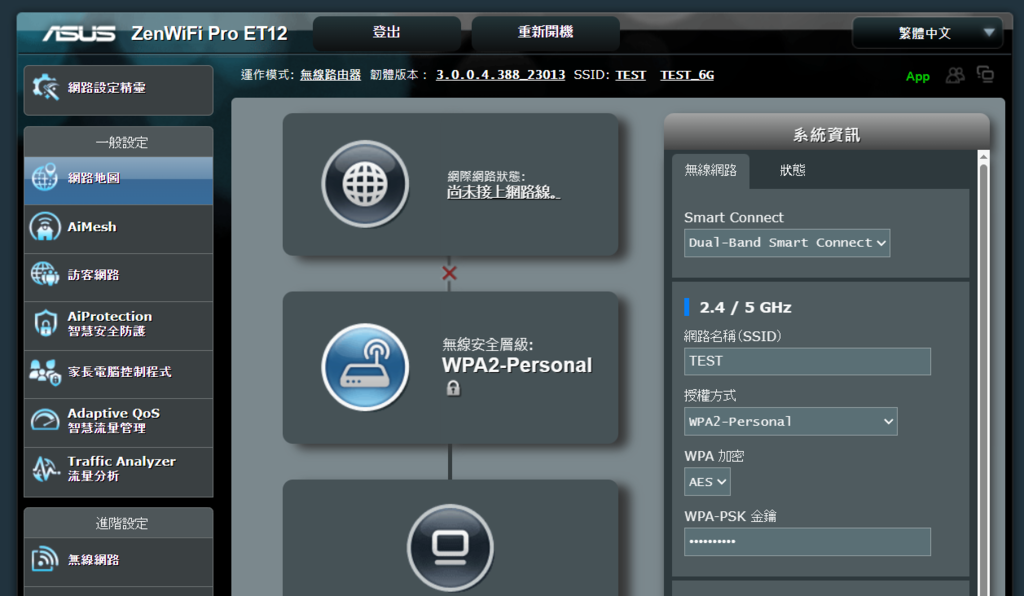Open 家長電腦控制程式 parental control icon
Screen dimensions: 1024x596
[45, 372]
